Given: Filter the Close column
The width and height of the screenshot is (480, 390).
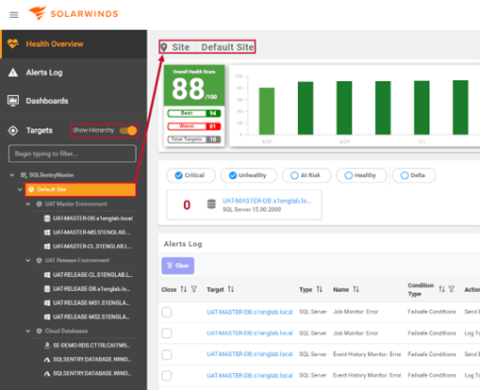Looking at the screenshot, I should [x=194, y=289].
